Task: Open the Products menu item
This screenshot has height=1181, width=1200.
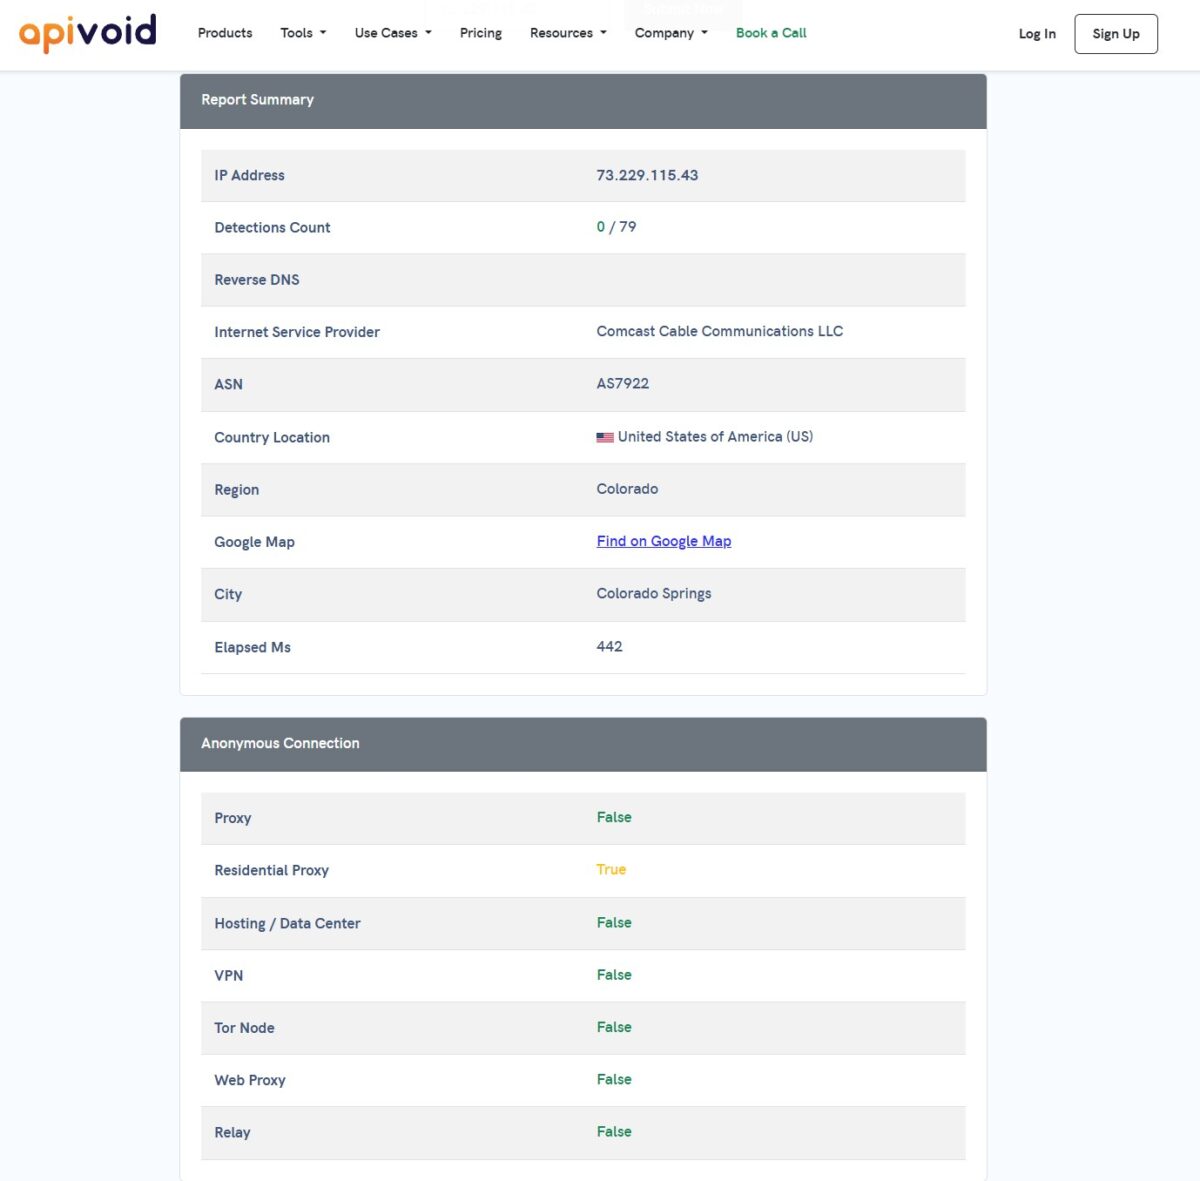Action: coord(225,33)
